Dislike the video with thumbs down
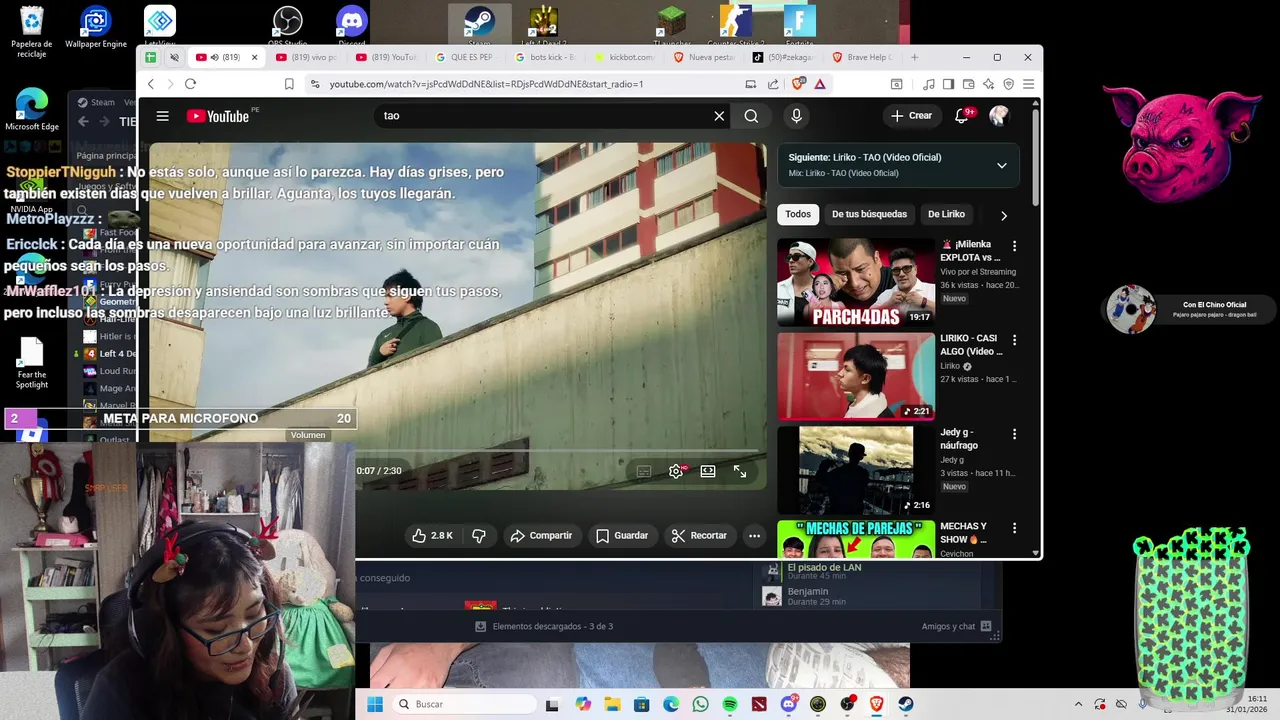The image size is (1280, 720). pyautogui.click(x=479, y=536)
